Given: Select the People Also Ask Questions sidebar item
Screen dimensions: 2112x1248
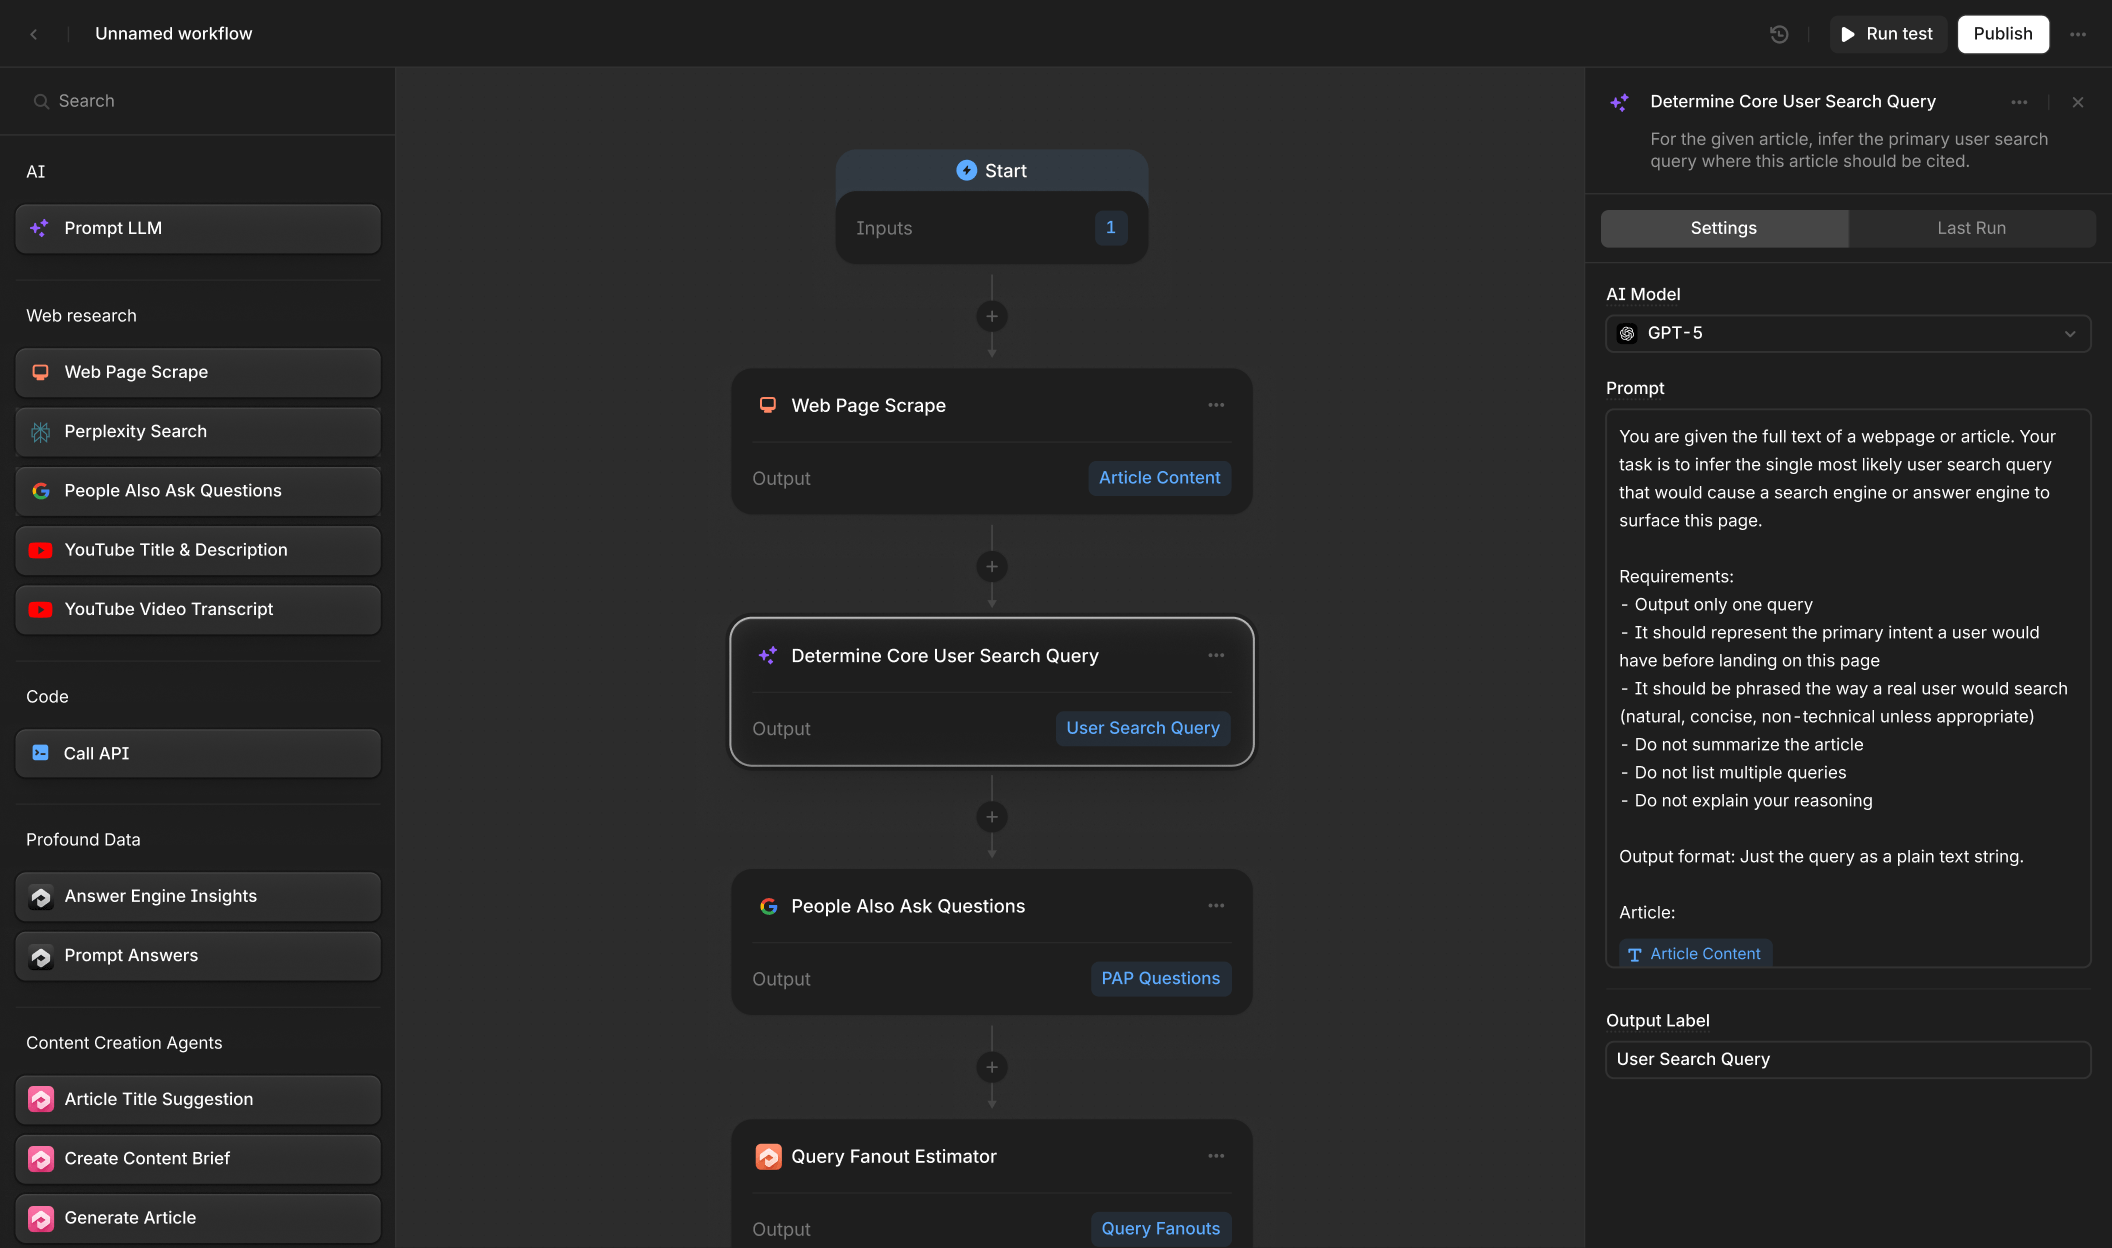Looking at the screenshot, I should pos(197,490).
